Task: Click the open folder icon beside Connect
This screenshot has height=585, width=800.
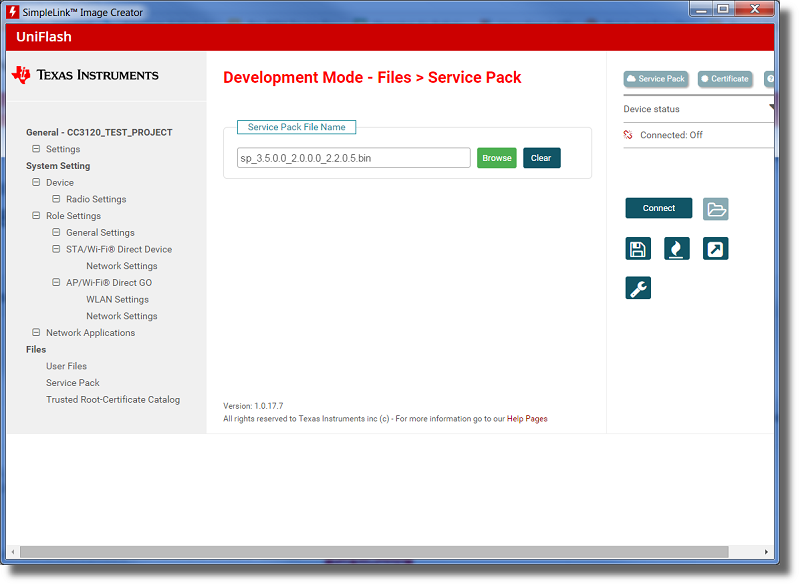Action: [715, 209]
